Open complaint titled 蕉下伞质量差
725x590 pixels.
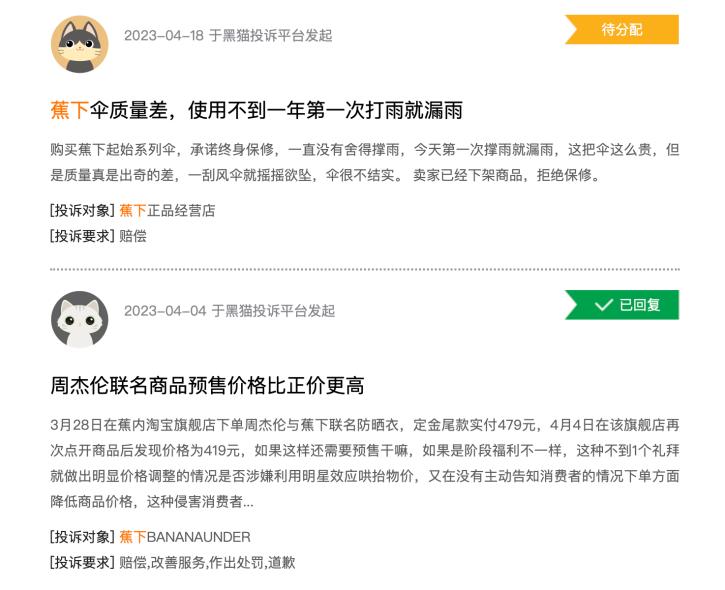pos(257,110)
